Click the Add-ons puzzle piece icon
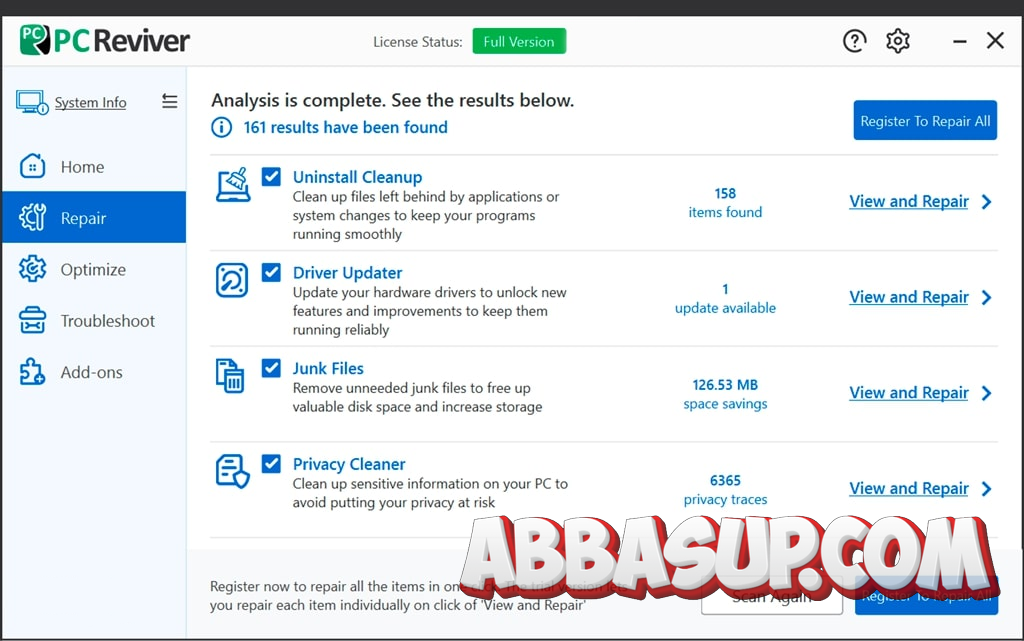The height and width of the screenshot is (641, 1024). click(32, 371)
